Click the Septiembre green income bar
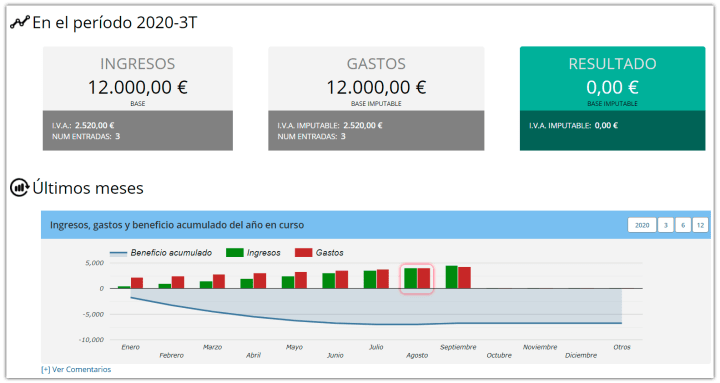This screenshot has height=383, width=720. (x=452, y=277)
